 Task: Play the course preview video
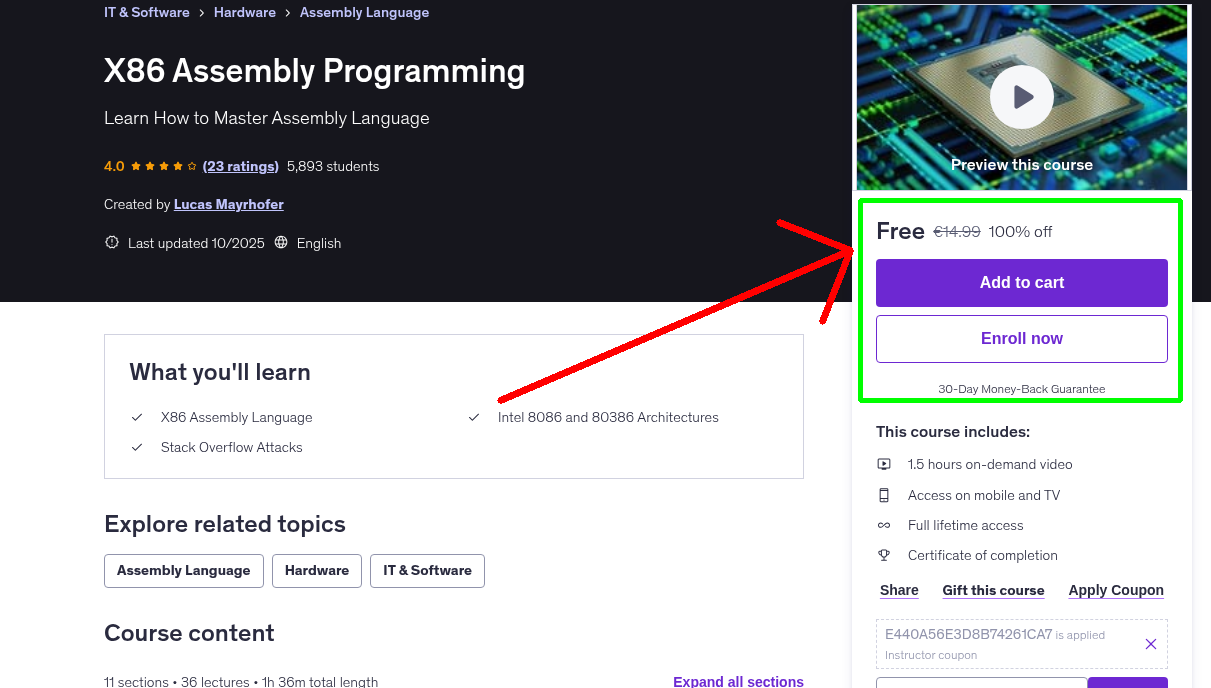[x=1021, y=96]
